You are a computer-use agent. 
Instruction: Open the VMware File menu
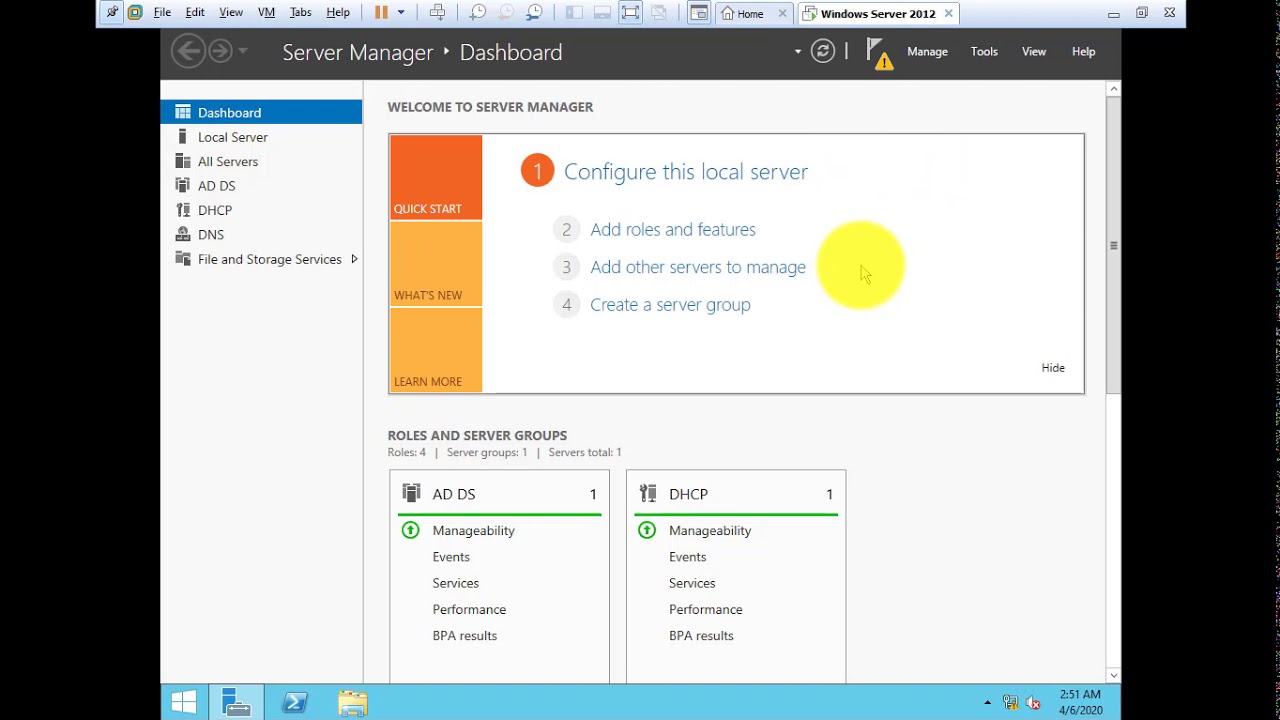point(162,13)
